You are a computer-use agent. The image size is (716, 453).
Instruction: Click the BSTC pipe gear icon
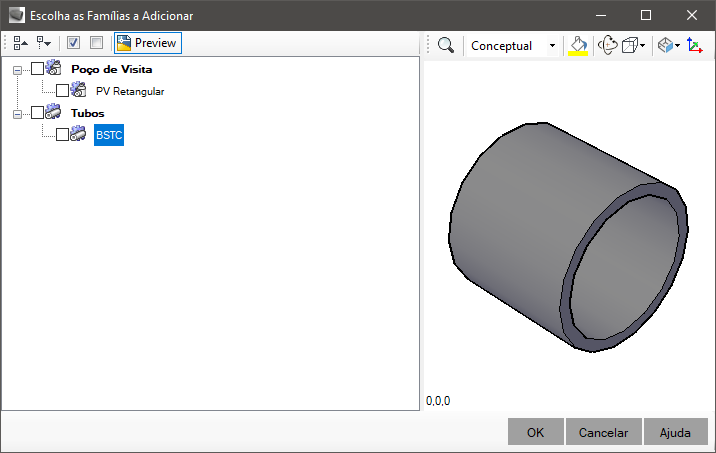click(x=78, y=133)
